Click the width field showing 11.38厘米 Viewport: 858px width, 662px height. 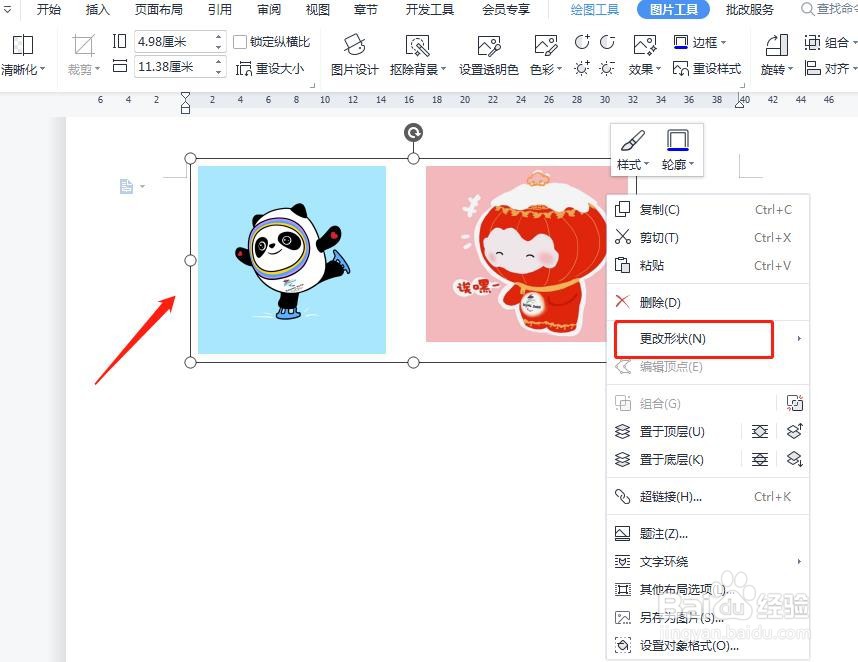click(x=173, y=67)
